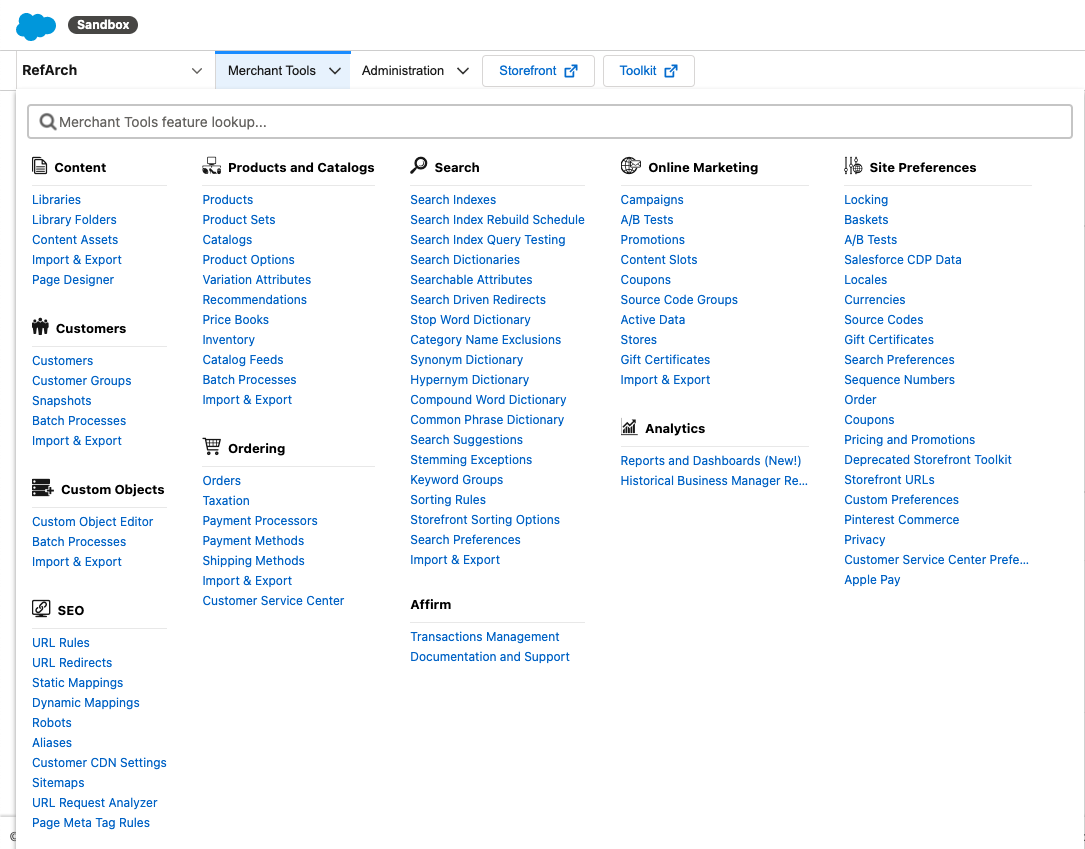Click the Customers group people icon
This screenshot has height=849, width=1085.
tap(40, 327)
